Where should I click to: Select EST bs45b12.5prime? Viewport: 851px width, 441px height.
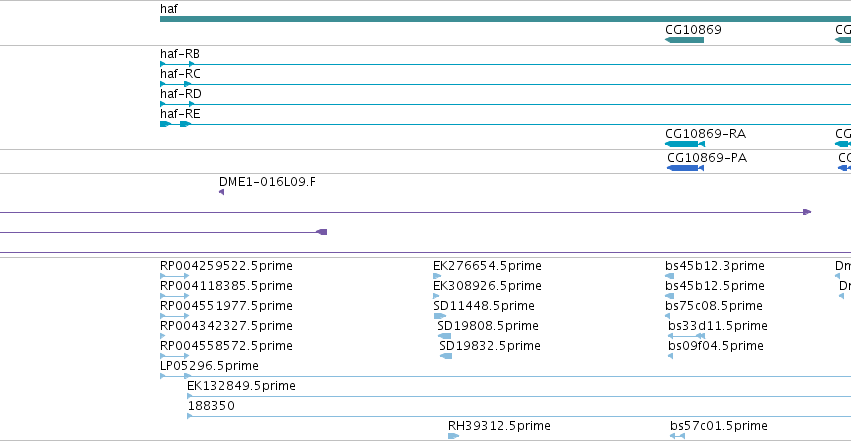(715, 286)
